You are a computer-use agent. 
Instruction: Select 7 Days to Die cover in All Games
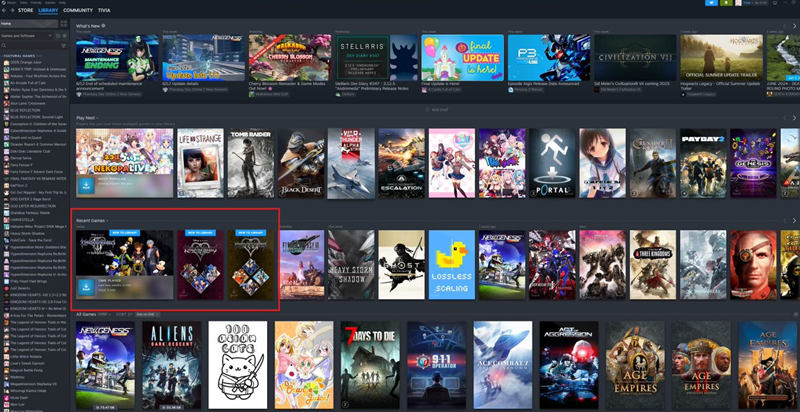370,365
